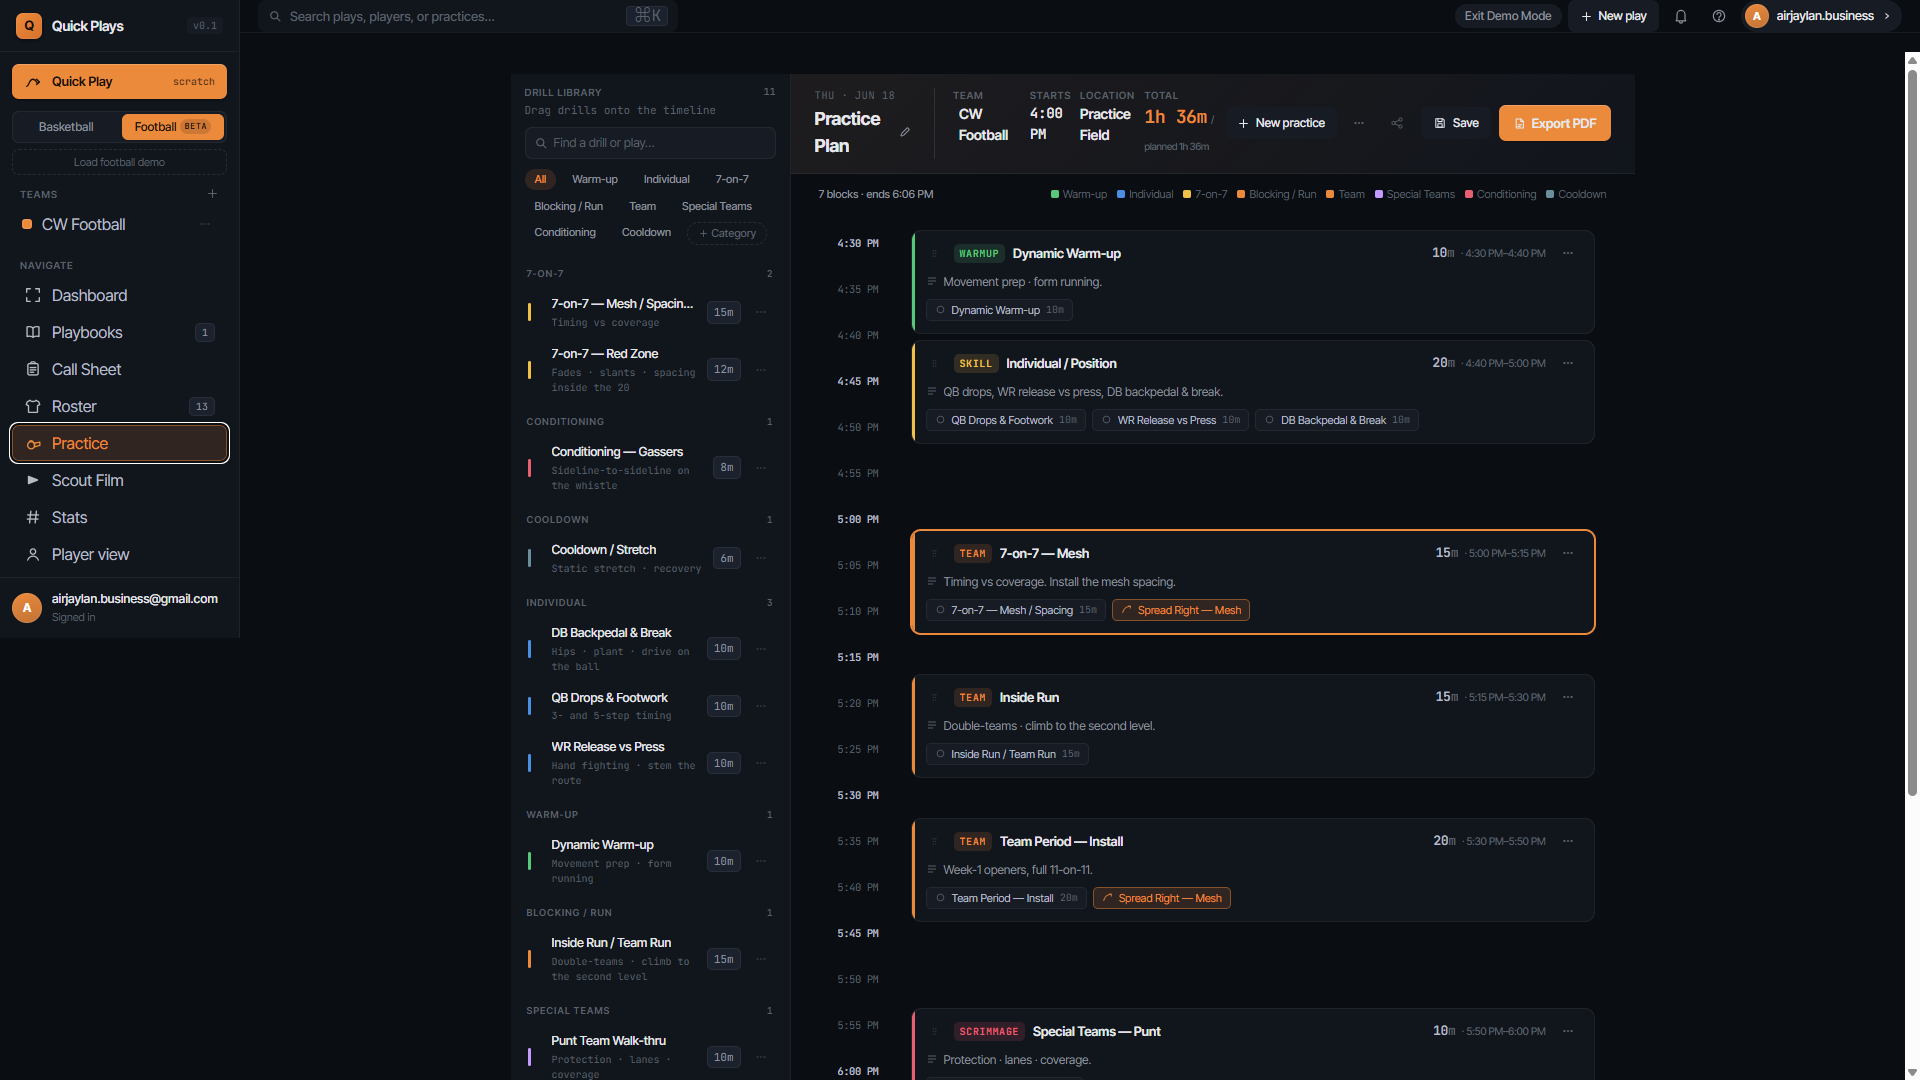Open header more-options ellipsis next to New practice
Viewport: 1920px width, 1080px height.
click(x=1359, y=123)
